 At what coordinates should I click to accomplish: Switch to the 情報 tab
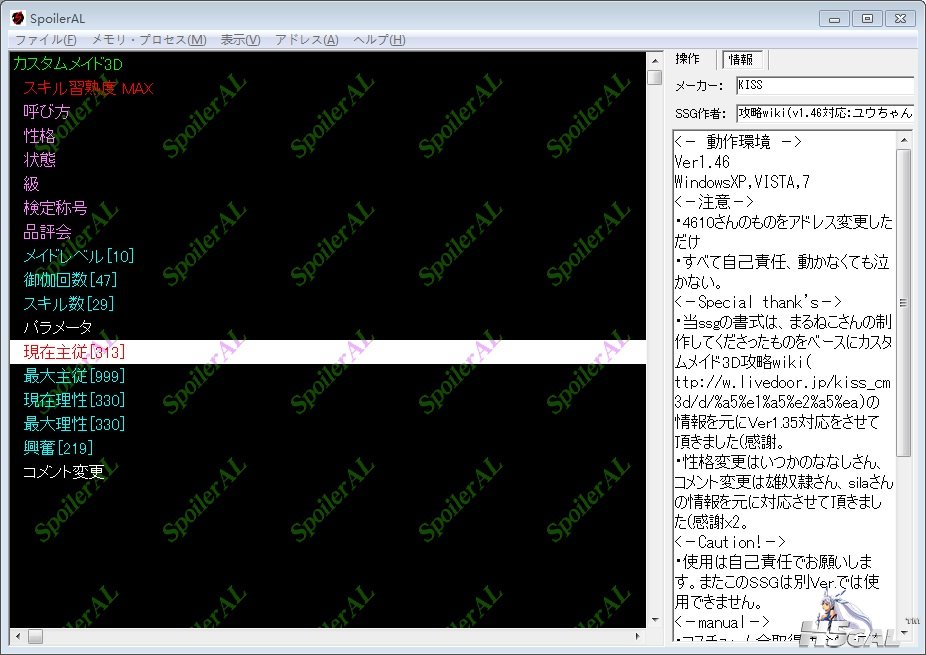[742, 60]
